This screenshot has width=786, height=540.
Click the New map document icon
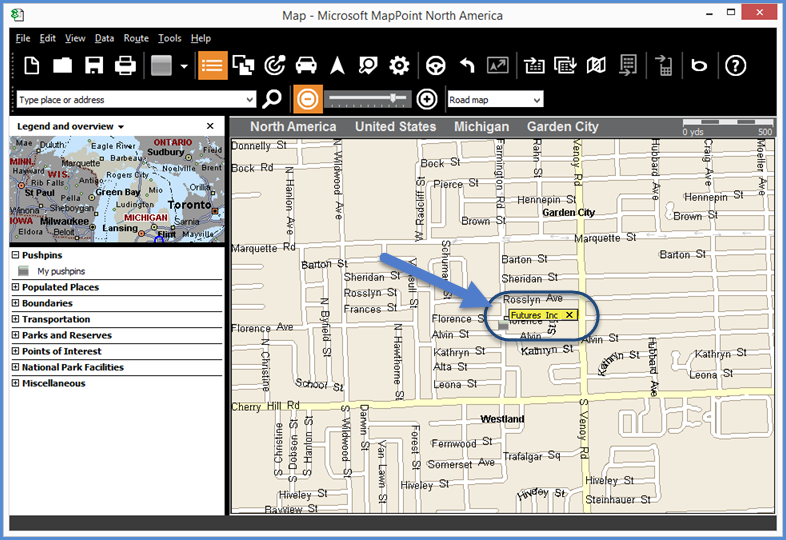tap(32, 66)
